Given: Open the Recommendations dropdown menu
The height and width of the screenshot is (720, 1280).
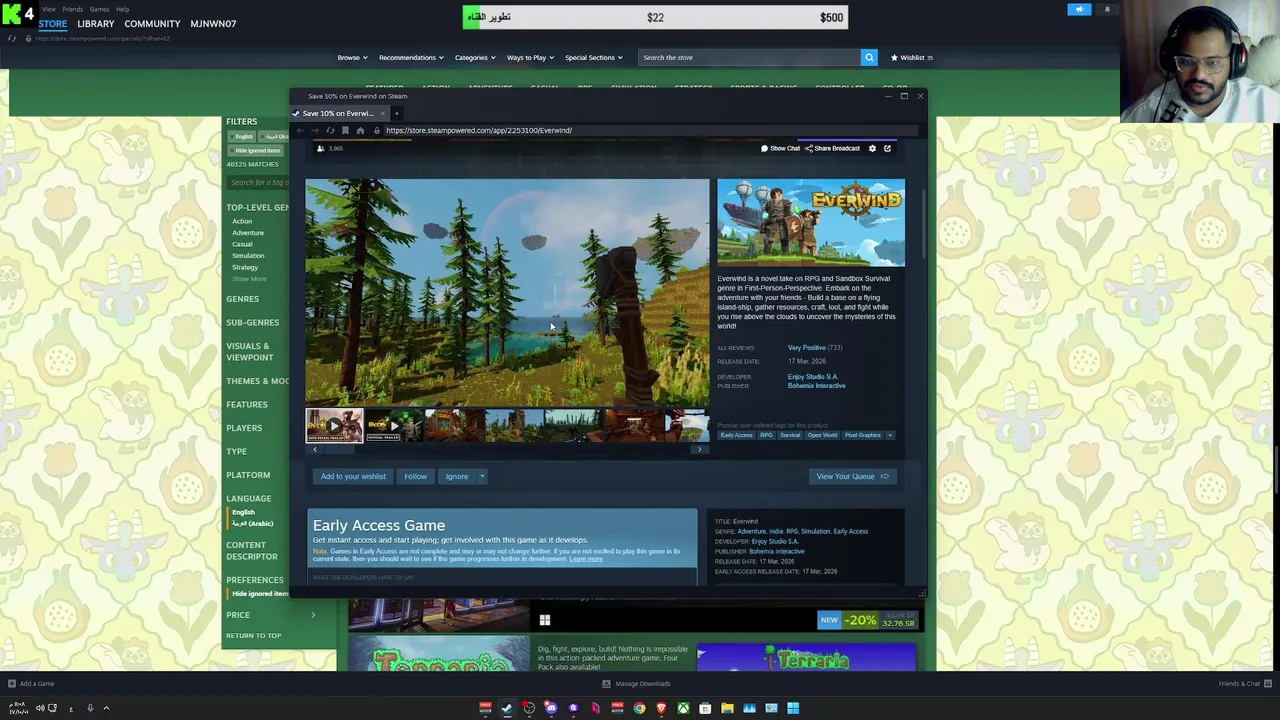Looking at the screenshot, I should point(411,57).
